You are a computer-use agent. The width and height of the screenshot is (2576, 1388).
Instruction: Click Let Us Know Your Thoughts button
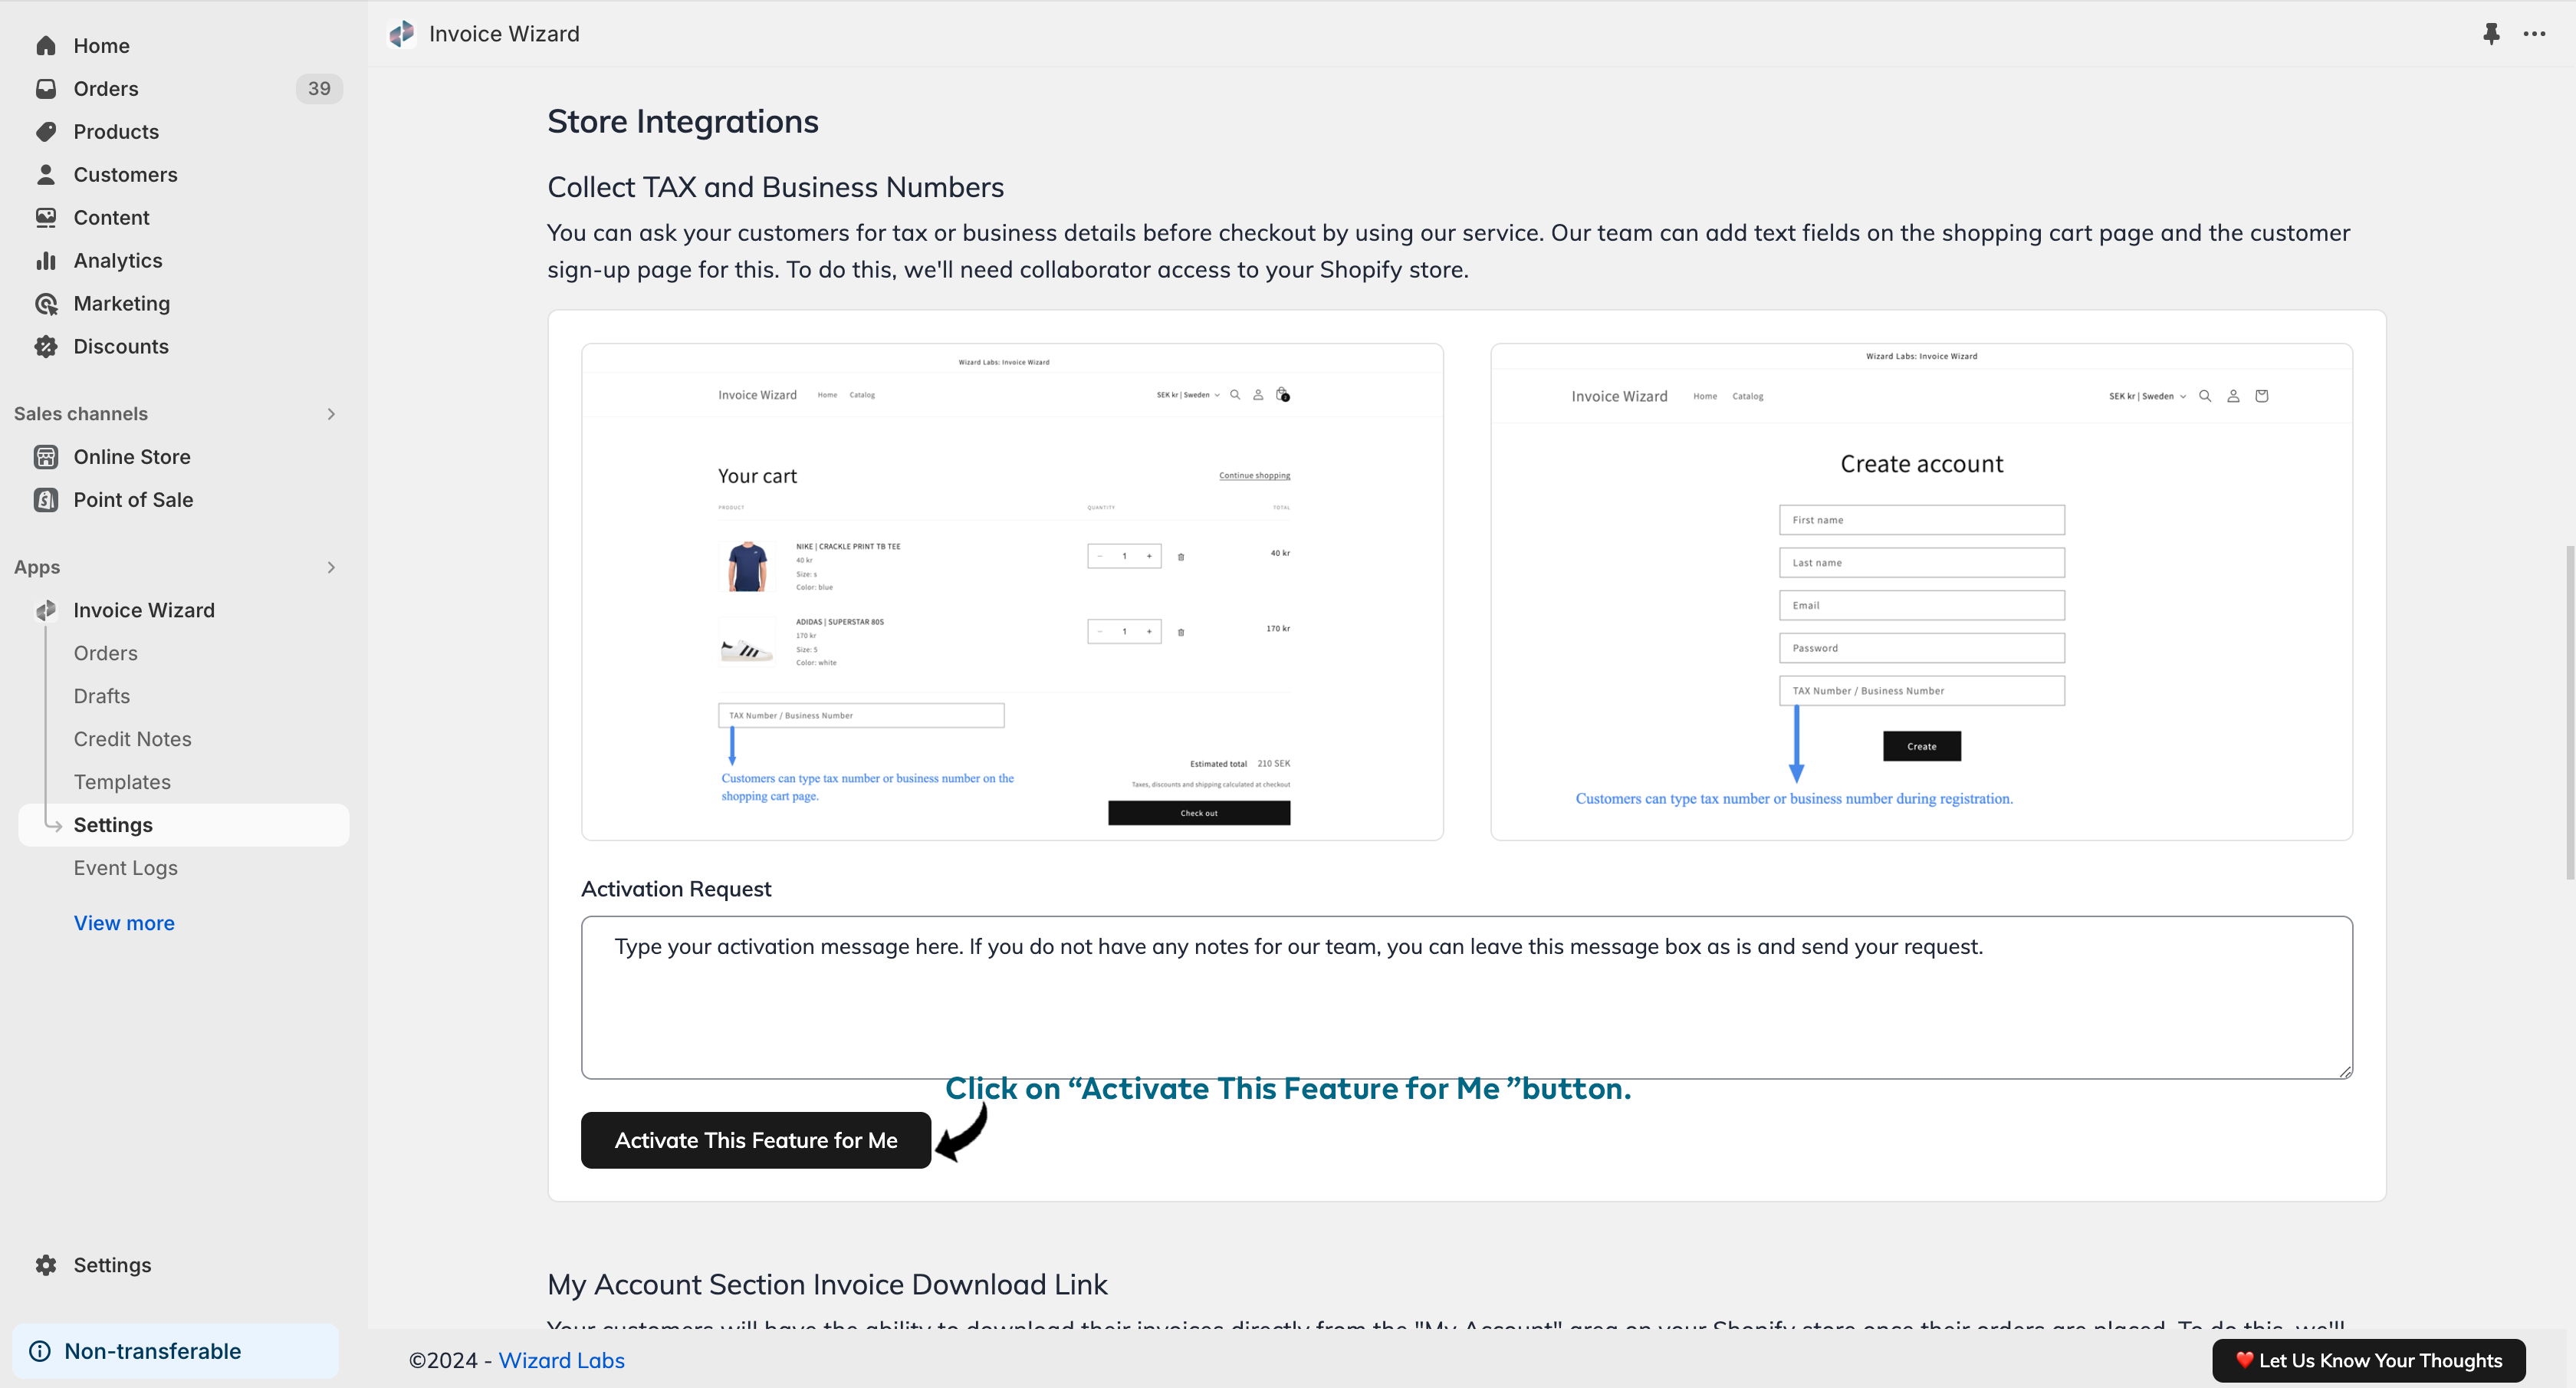(x=2369, y=1361)
